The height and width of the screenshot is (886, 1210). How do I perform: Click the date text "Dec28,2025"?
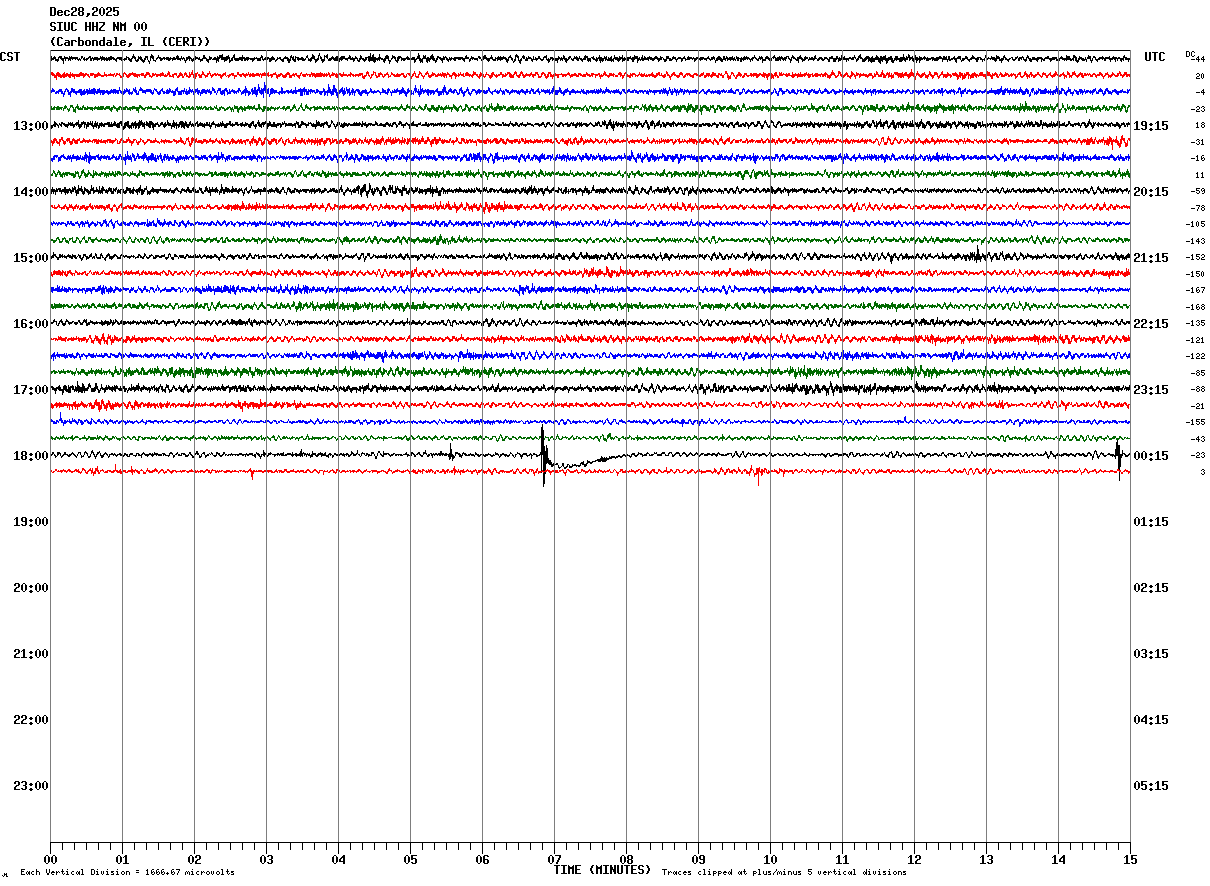pyautogui.click(x=84, y=12)
